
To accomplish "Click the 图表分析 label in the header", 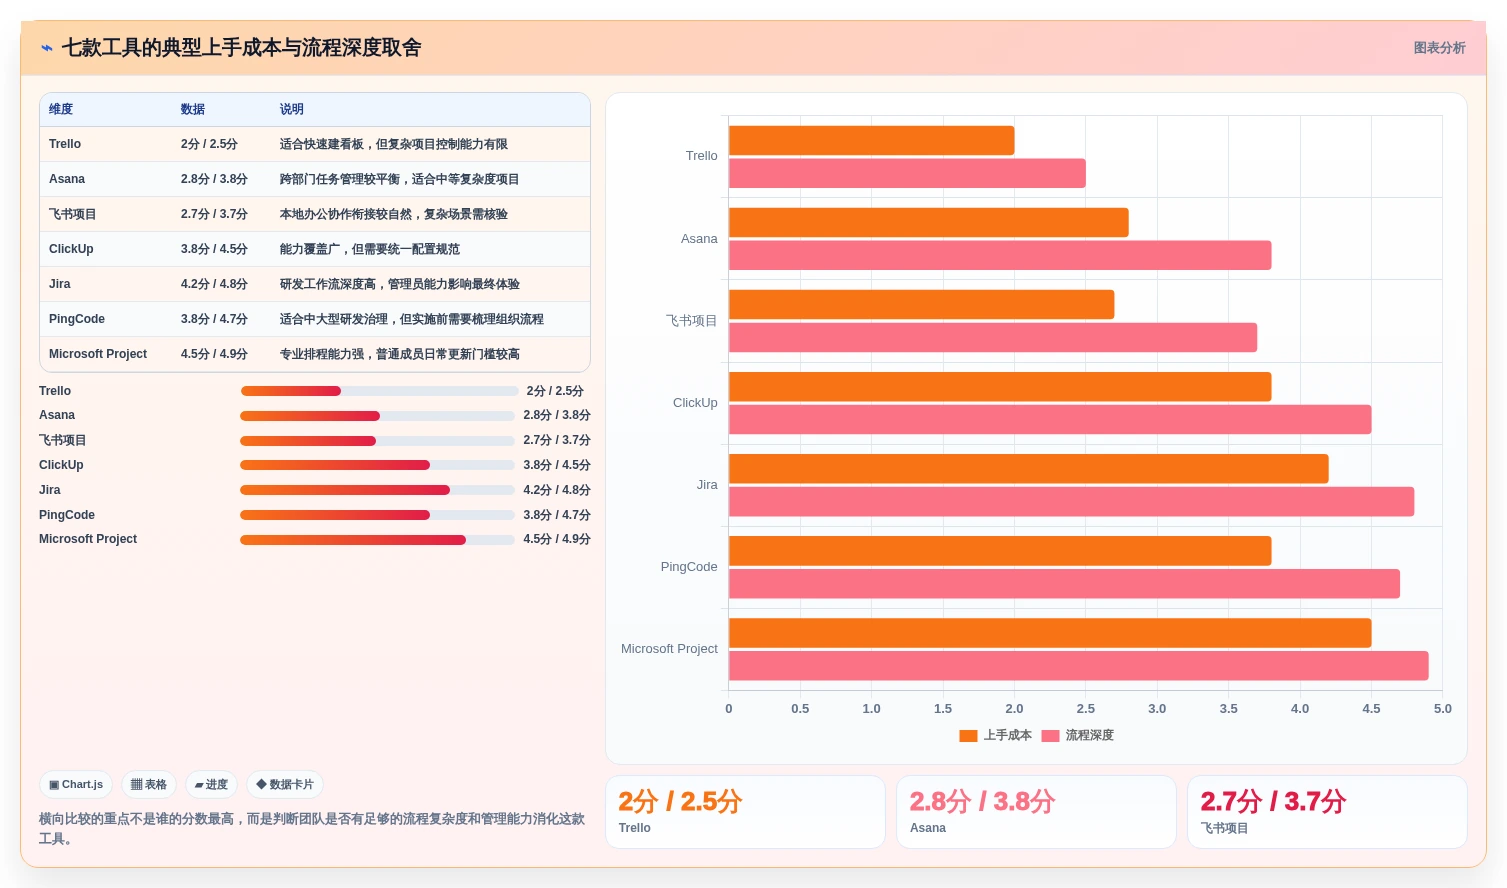I will (x=1439, y=48).
